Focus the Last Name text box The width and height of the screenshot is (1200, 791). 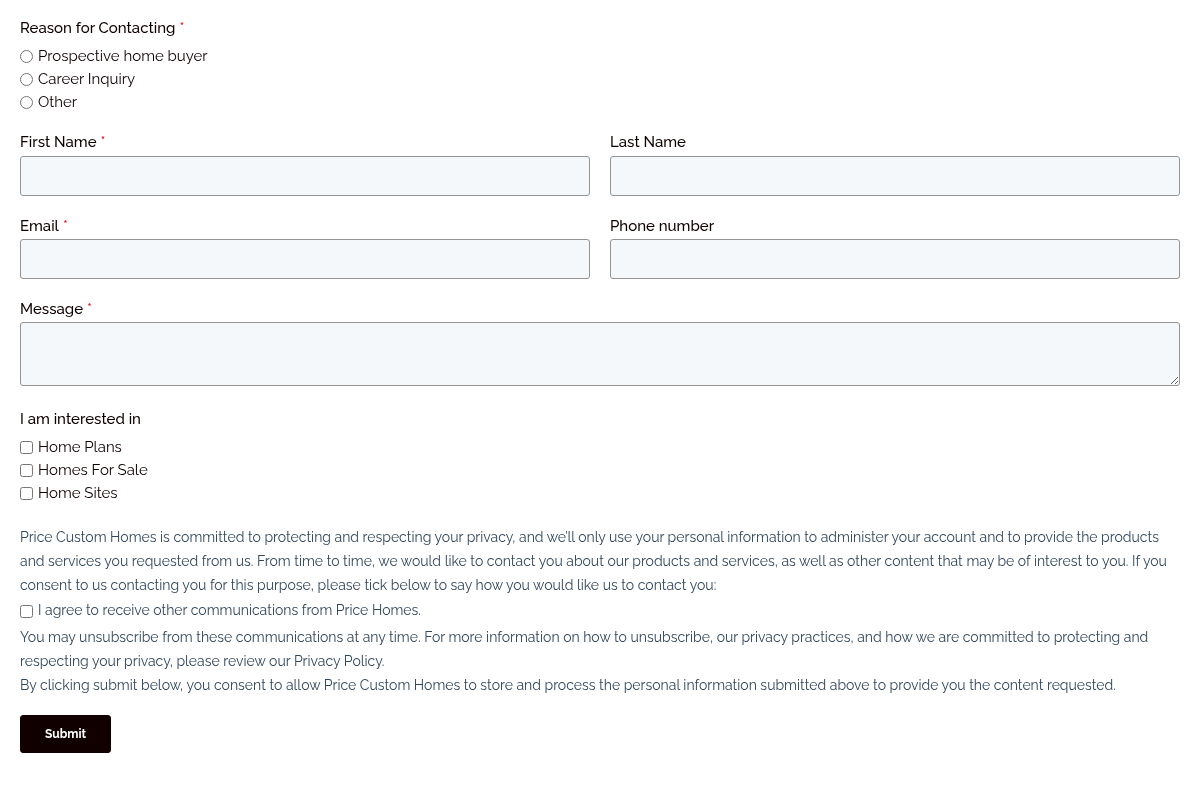tap(895, 176)
